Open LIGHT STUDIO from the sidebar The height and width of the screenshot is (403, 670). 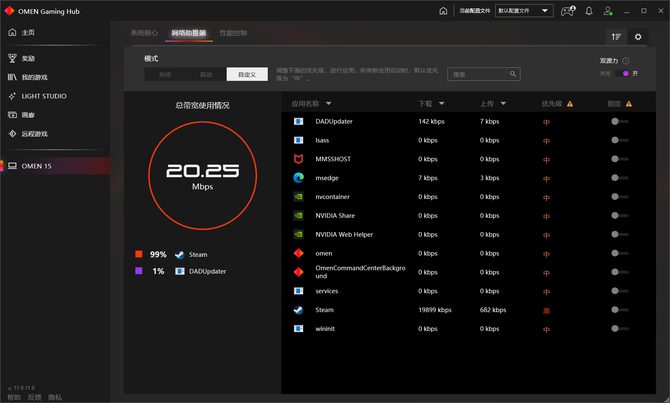tap(37, 96)
